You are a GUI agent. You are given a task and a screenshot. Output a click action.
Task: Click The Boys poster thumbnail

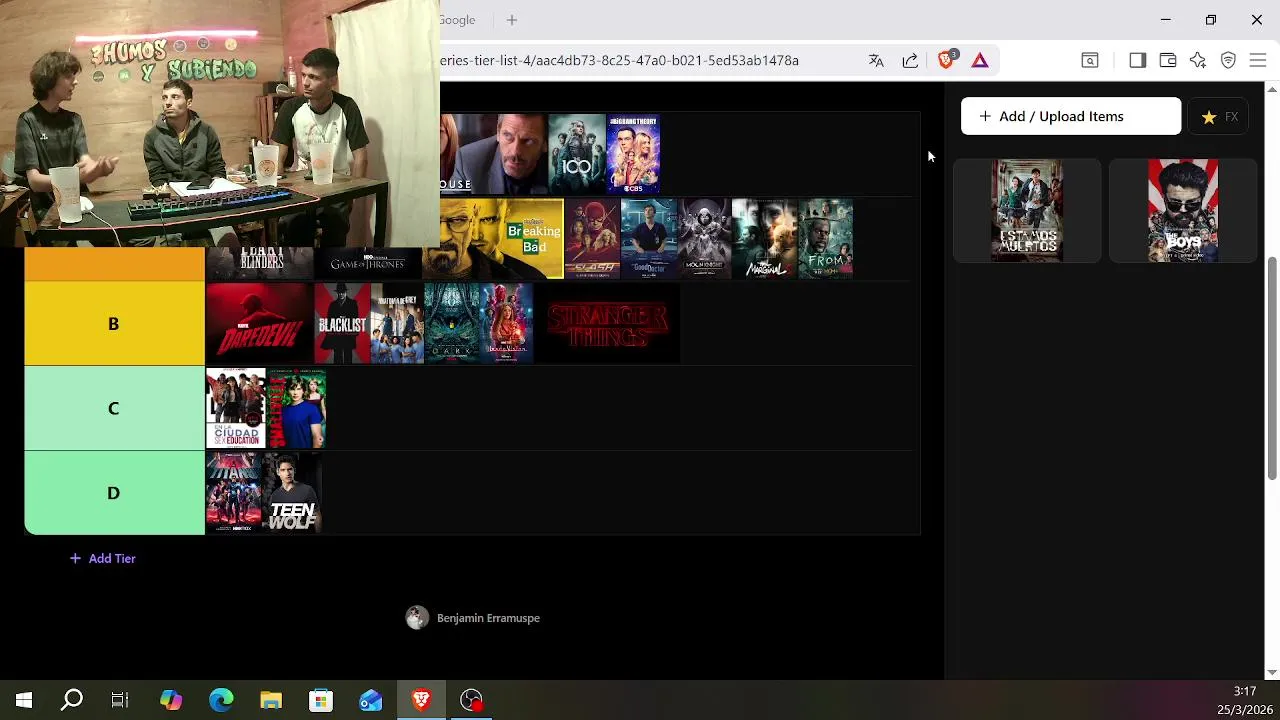click(1183, 211)
